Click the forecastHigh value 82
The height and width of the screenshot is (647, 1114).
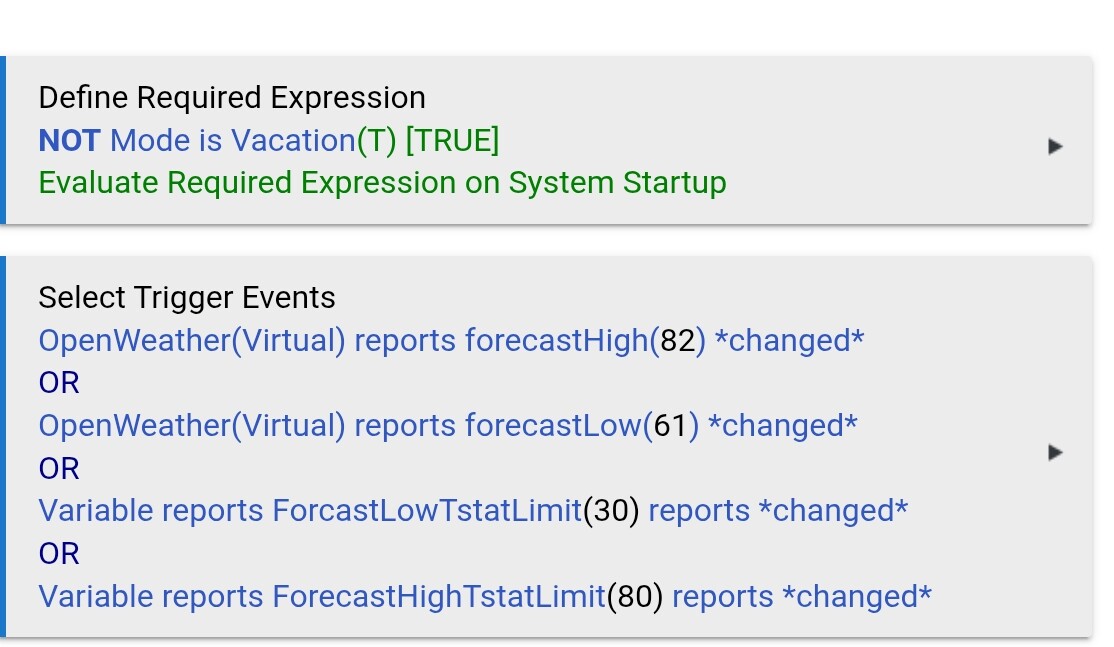coord(678,341)
